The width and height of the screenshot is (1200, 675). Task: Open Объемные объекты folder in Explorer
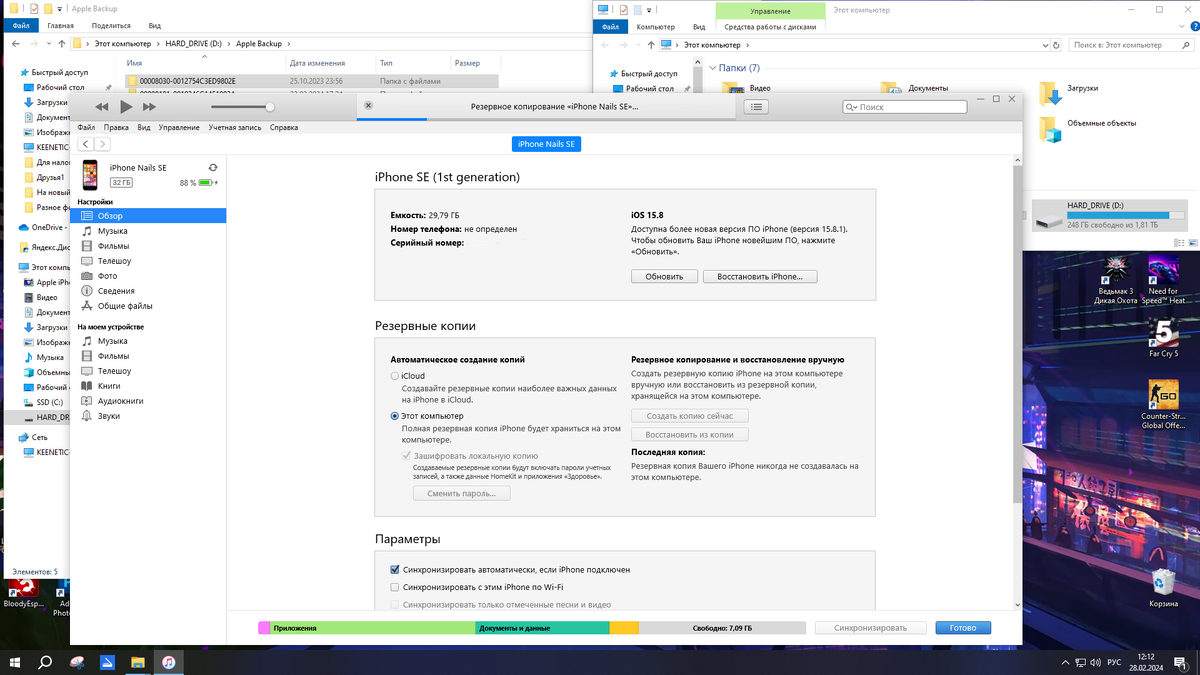[1087, 127]
